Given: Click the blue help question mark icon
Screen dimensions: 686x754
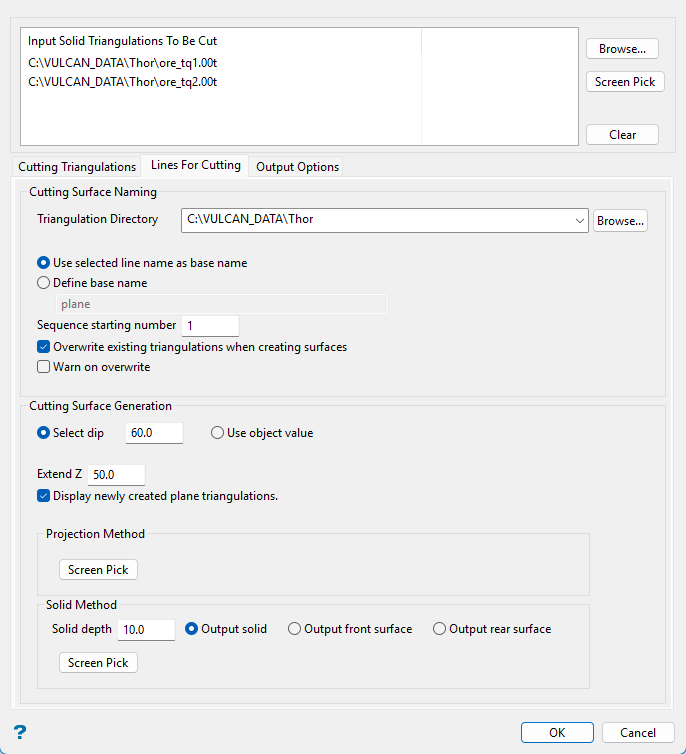Looking at the screenshot, I should coord(19,733).
